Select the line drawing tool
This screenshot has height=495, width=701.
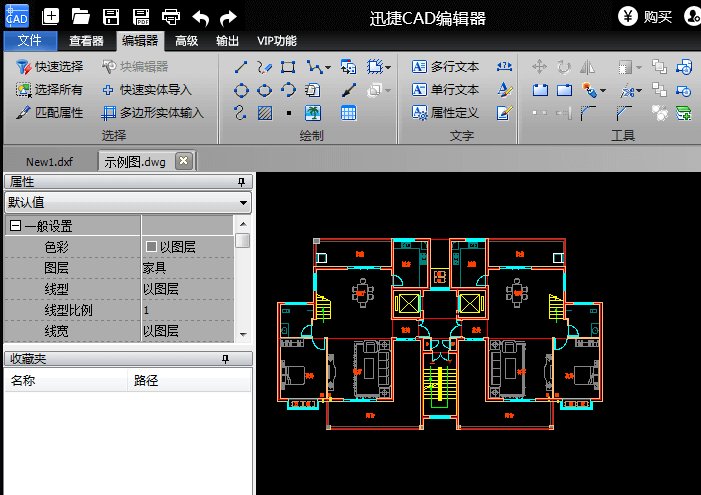(240, 67)
